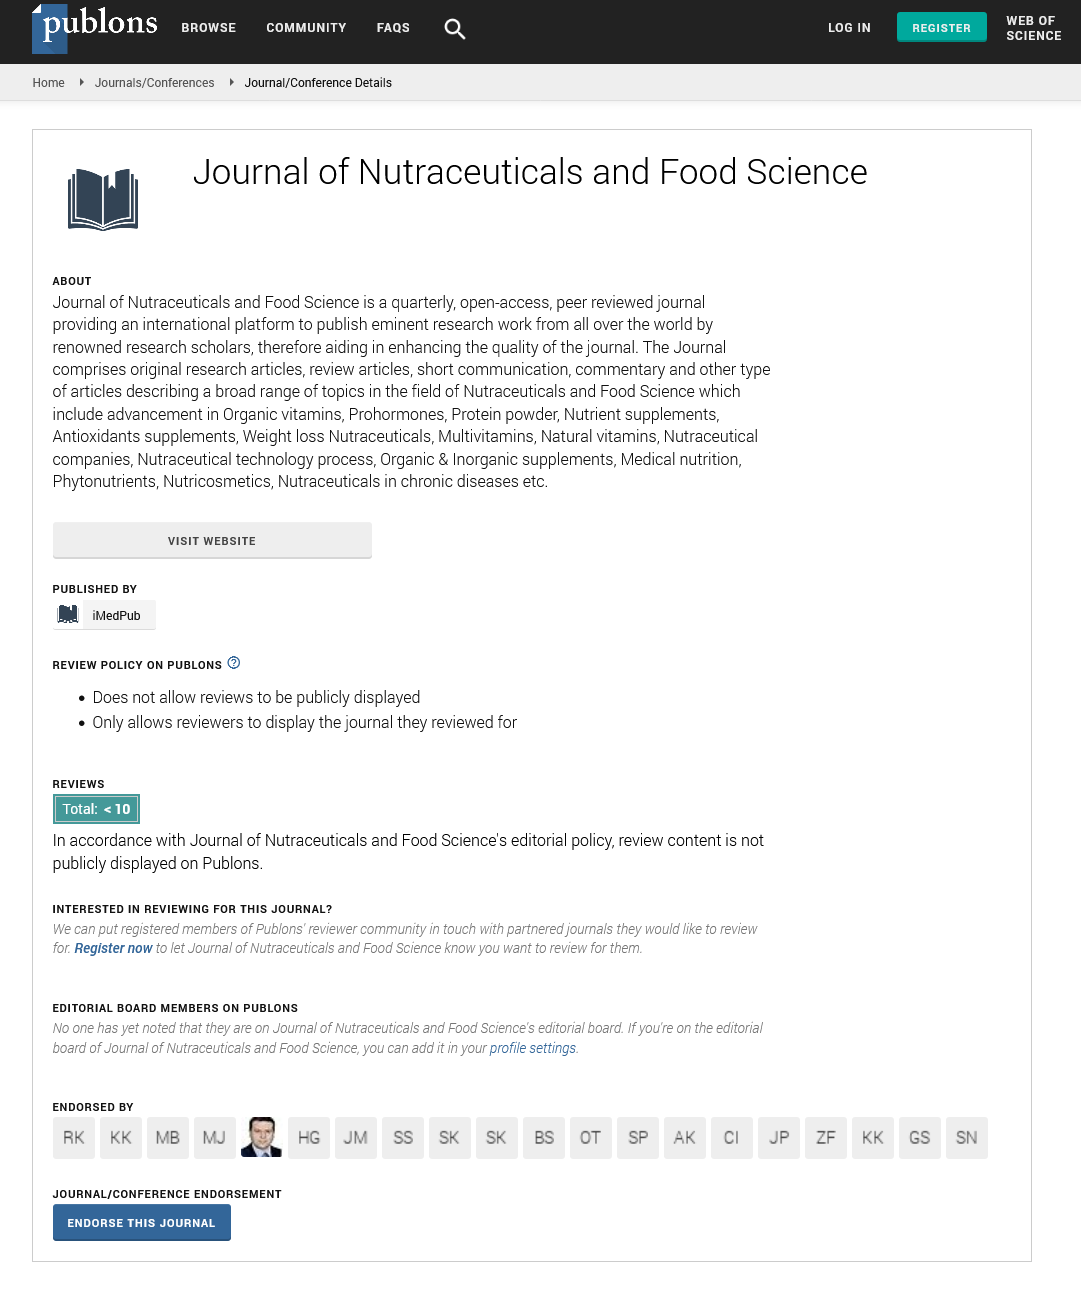
Task: Click the iMedPub publisher icon
Action: pos(68,615)
